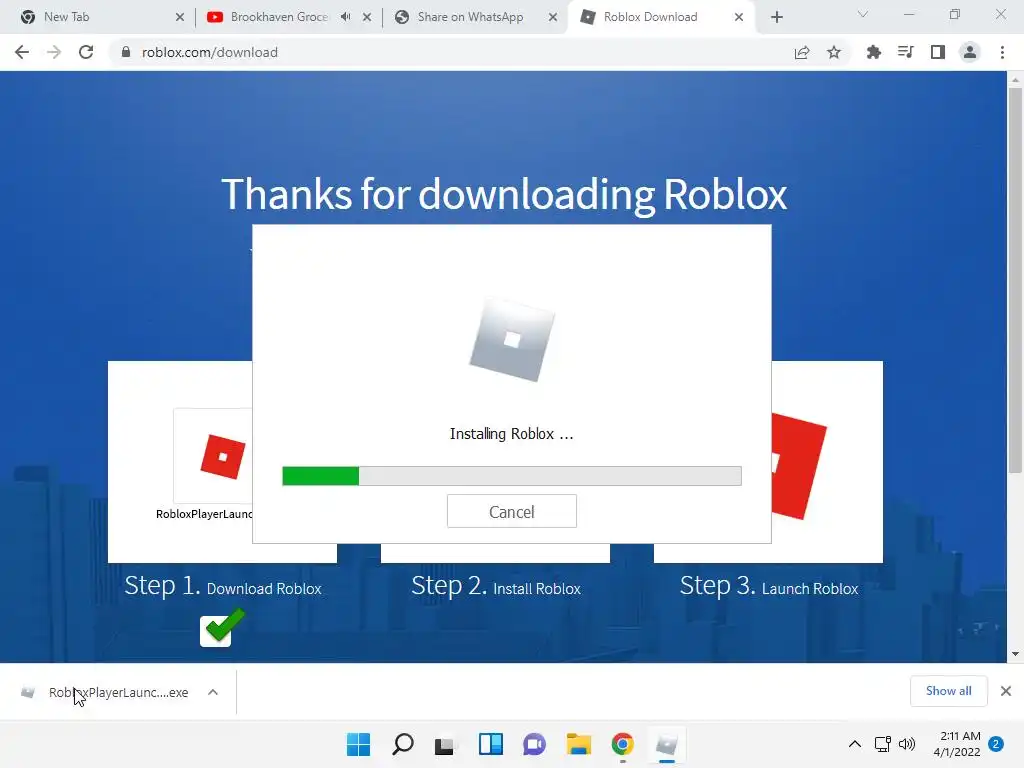Open Teams Chat on taskbar

point(534,744)
